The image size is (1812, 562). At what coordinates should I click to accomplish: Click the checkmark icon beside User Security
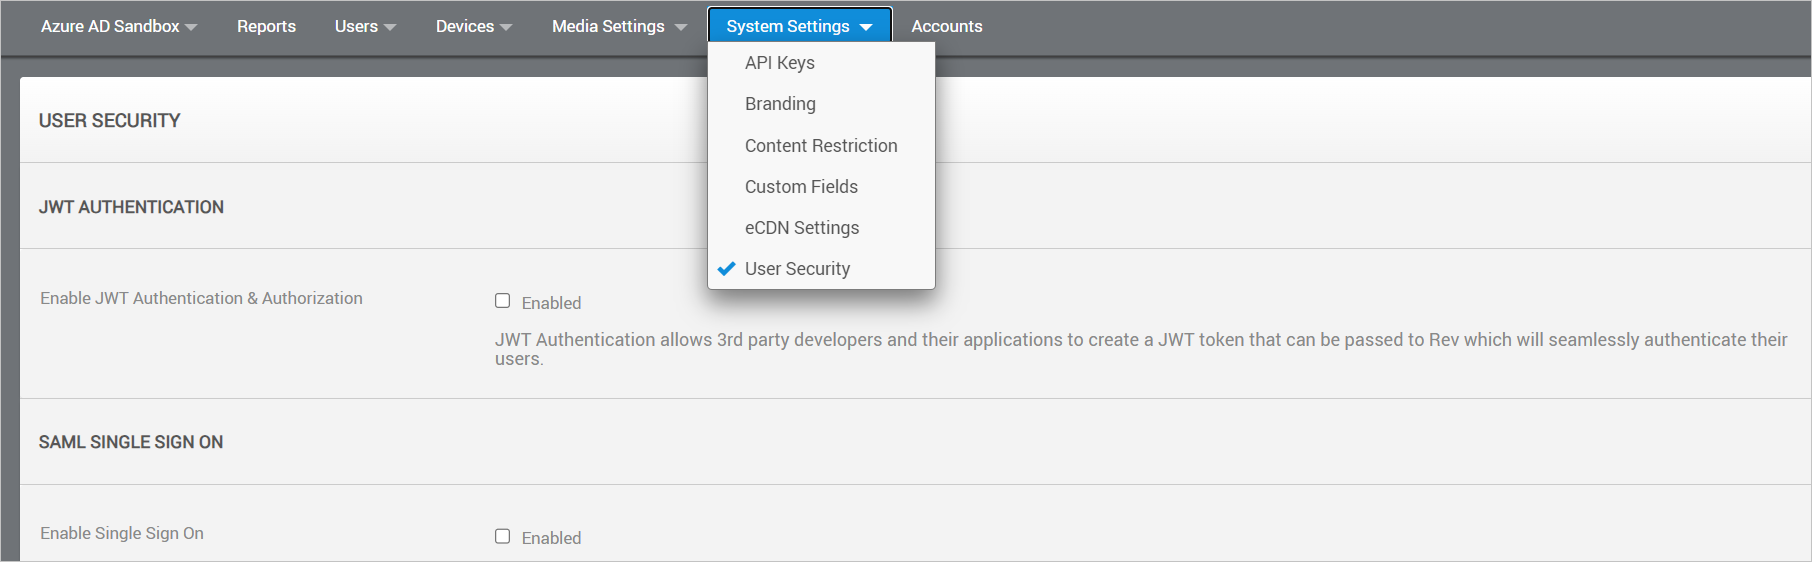coord(727,269)
